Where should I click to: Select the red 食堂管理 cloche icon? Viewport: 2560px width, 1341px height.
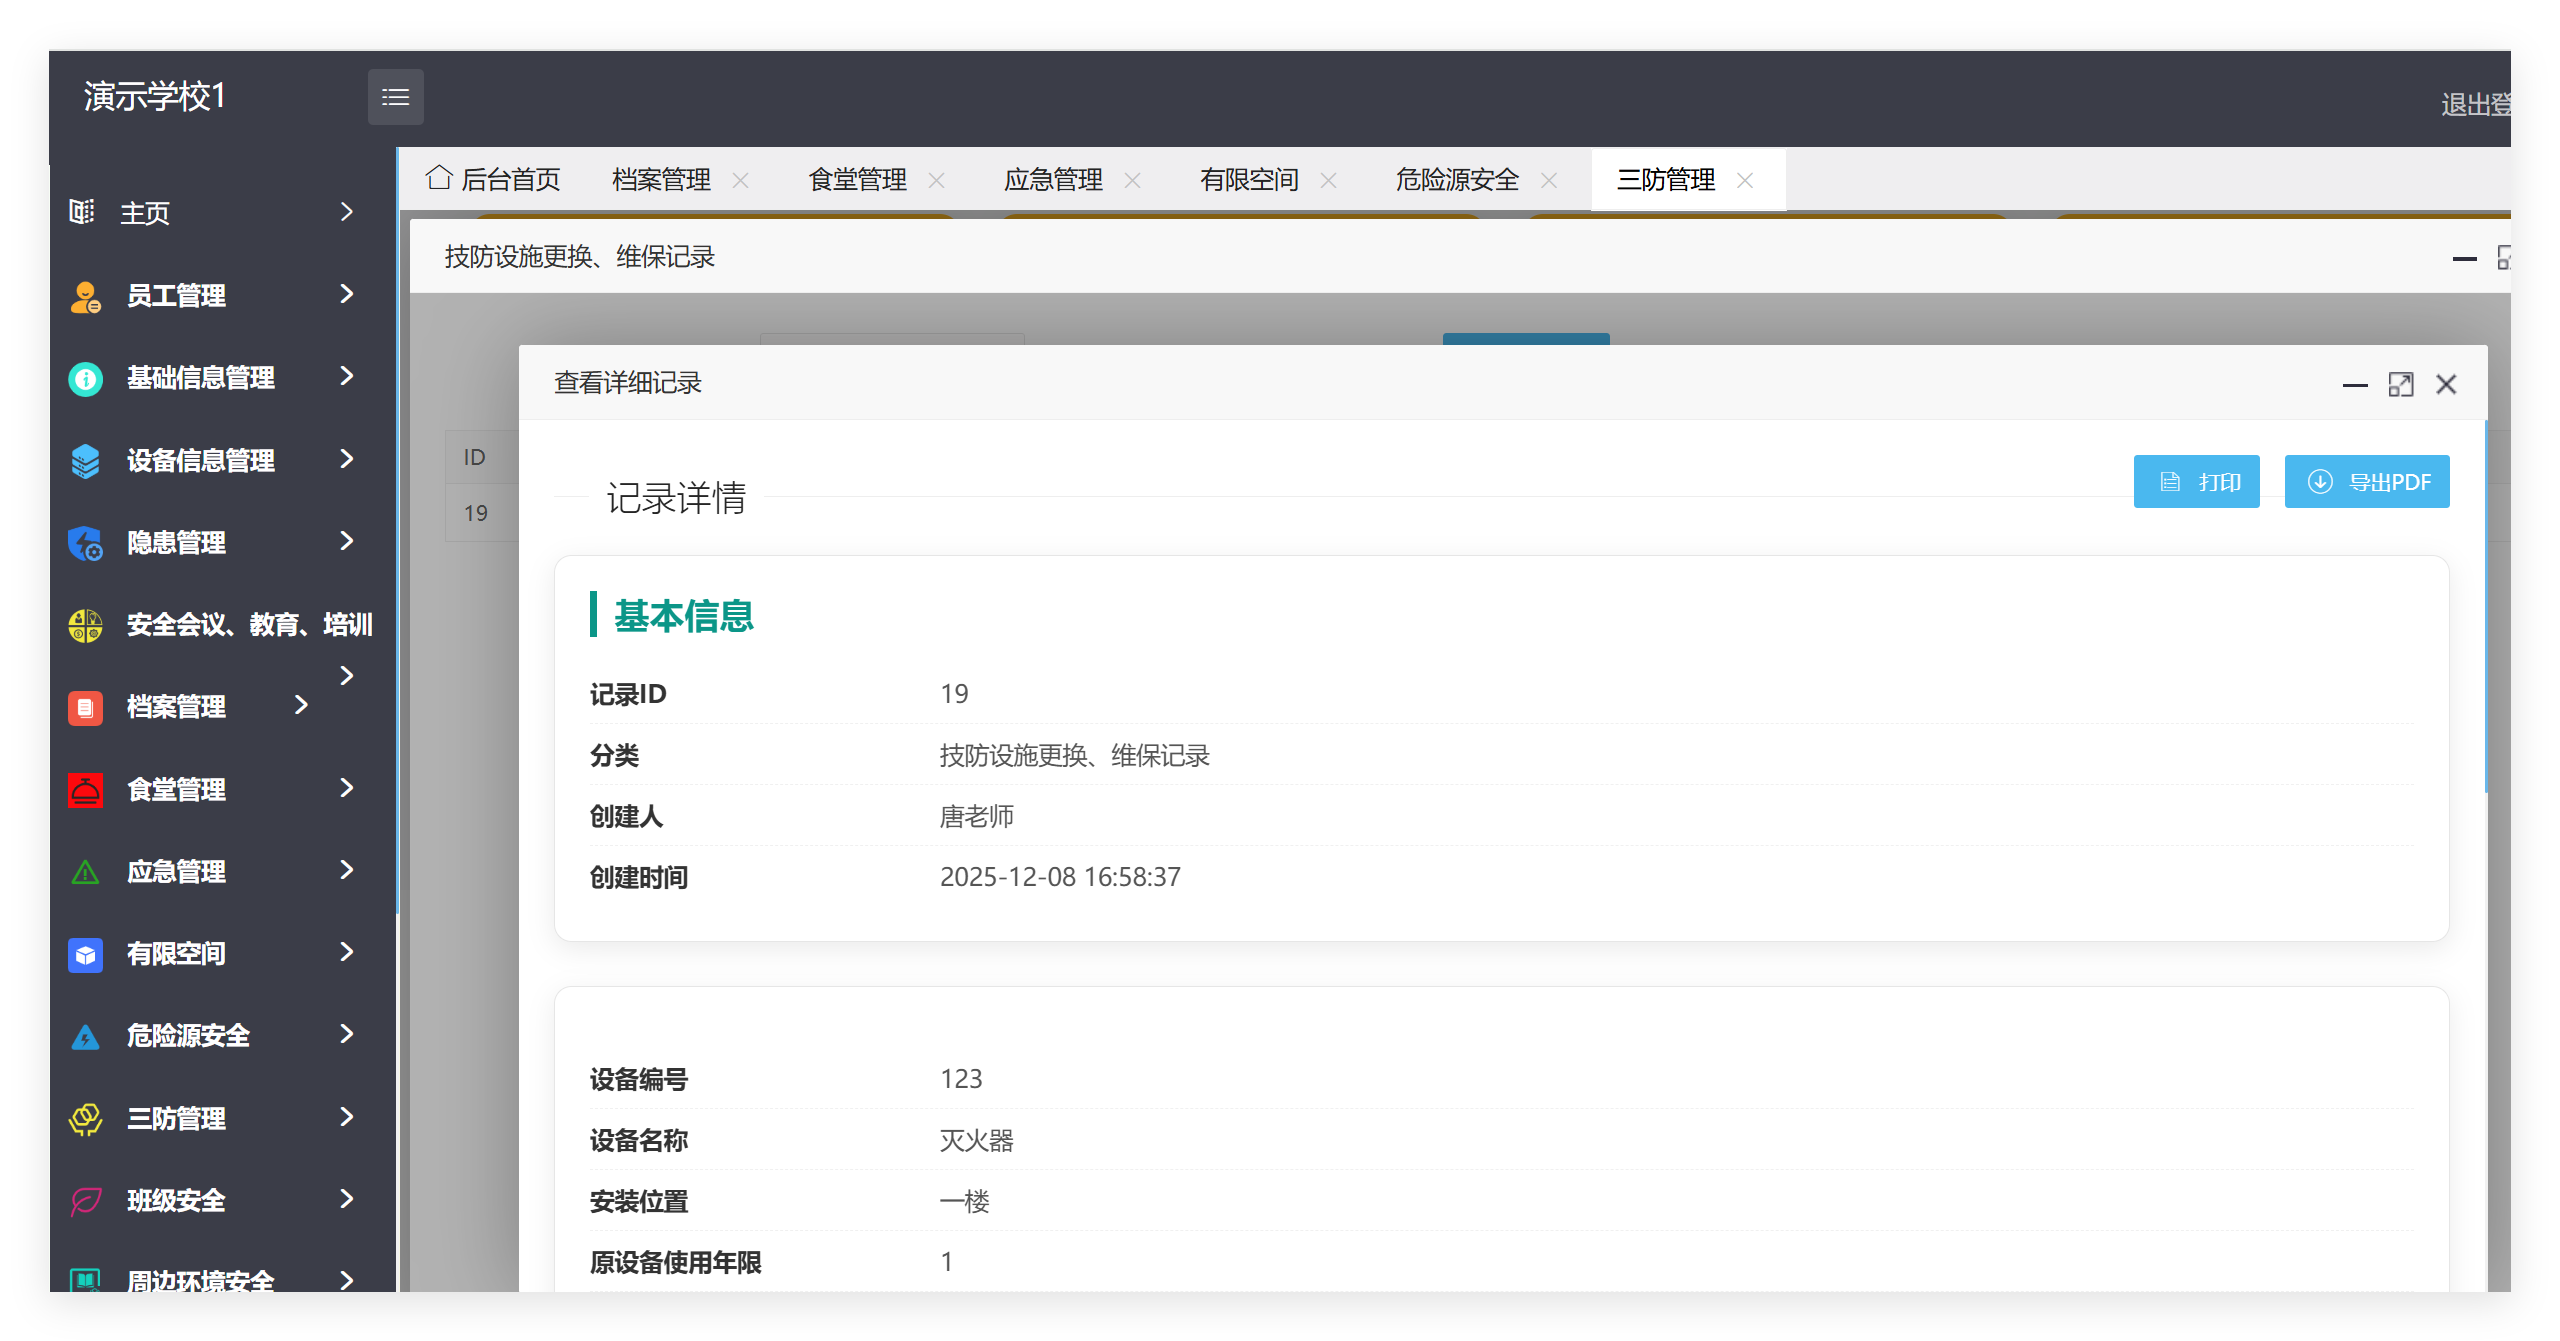(84, 789)
